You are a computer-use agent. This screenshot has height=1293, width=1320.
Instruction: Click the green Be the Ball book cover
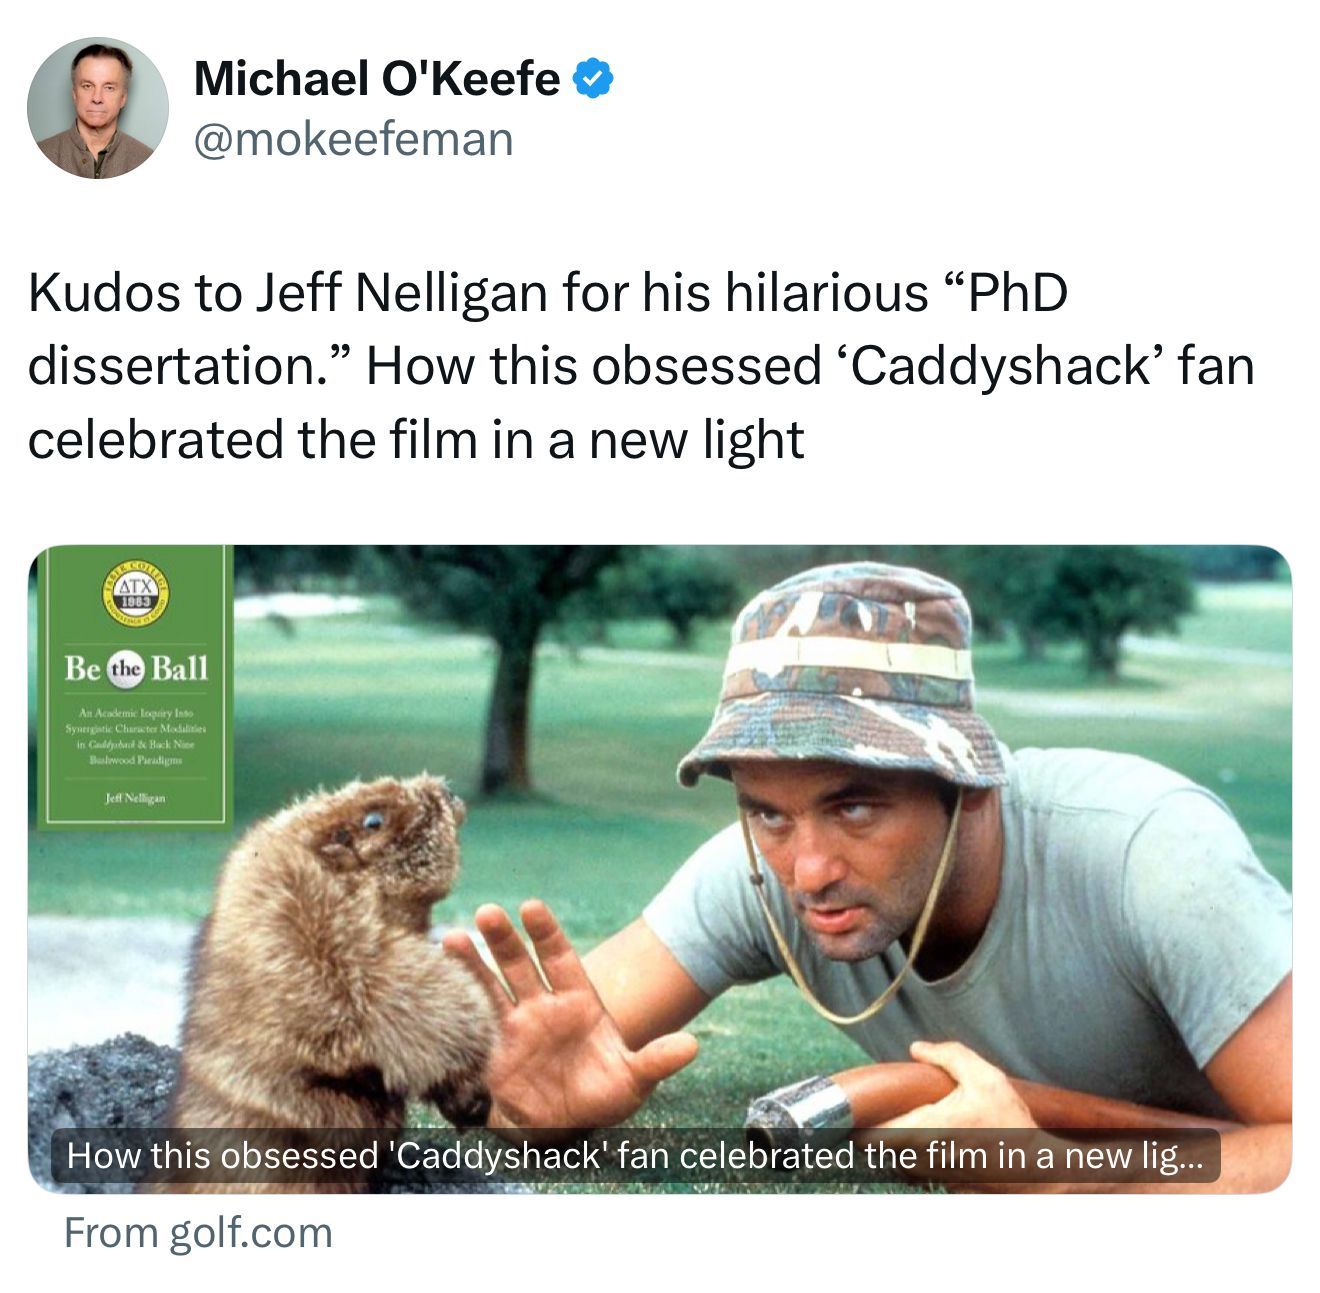(135, 687)
